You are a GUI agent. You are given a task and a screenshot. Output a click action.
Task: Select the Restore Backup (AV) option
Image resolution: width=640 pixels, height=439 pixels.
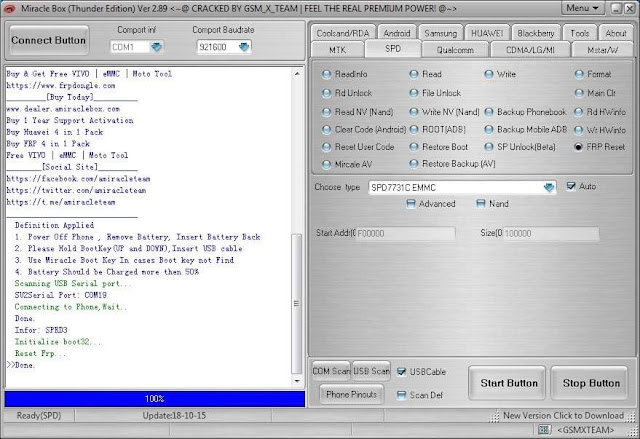453,164
